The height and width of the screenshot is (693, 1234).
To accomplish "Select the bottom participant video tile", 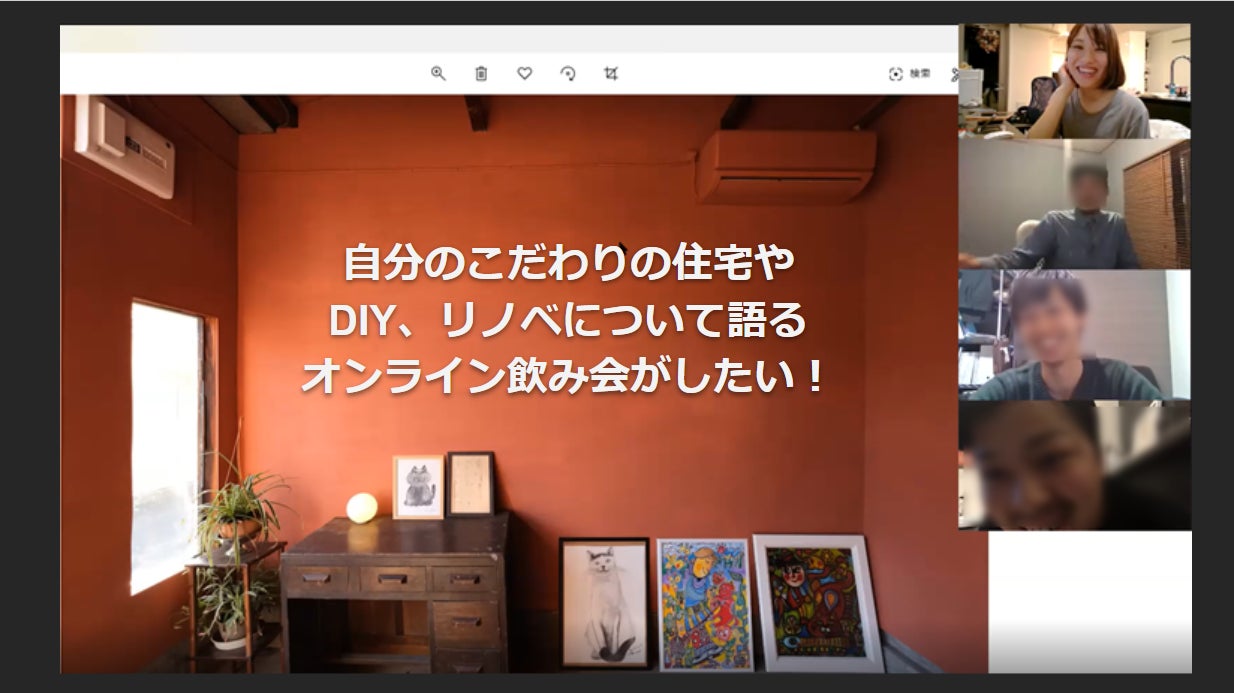I will click(x=1074, y=465).
